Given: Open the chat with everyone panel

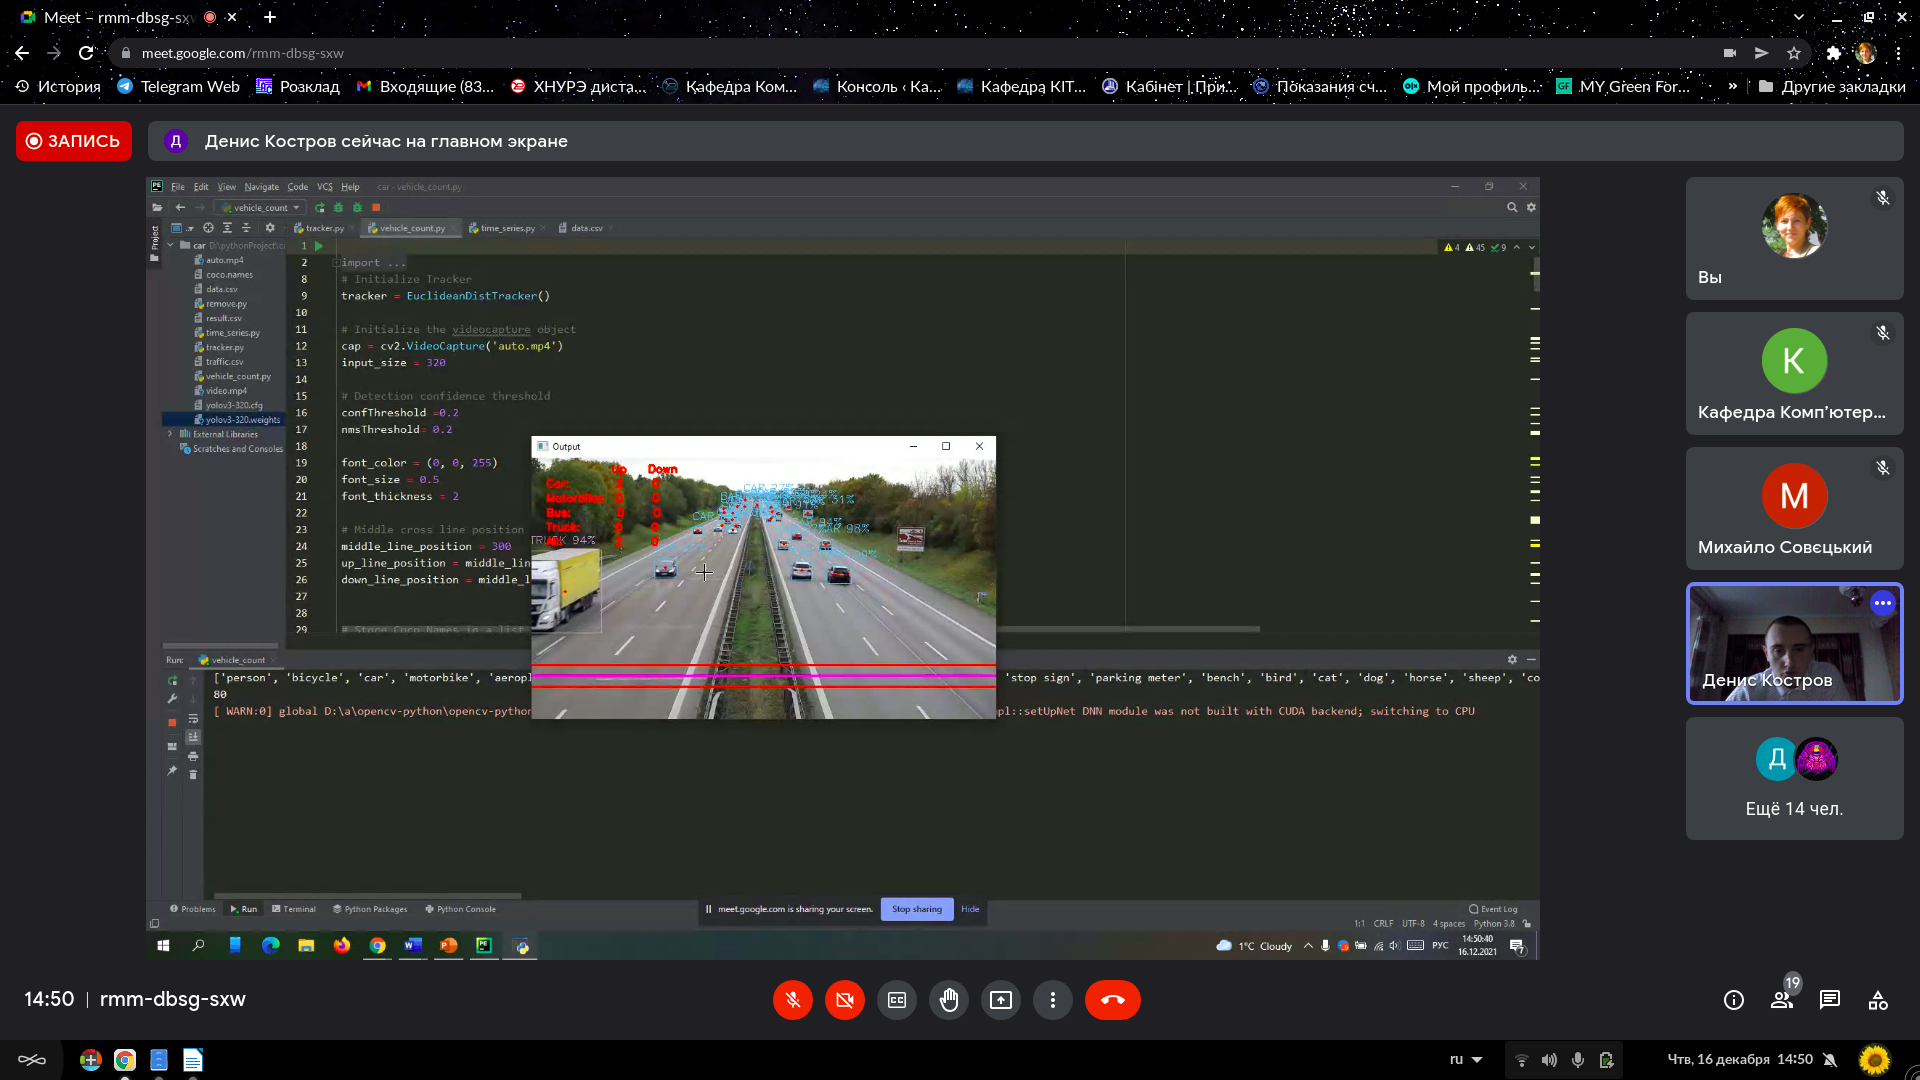Looking at the screenshot, I should [x=1830, y=1000].
